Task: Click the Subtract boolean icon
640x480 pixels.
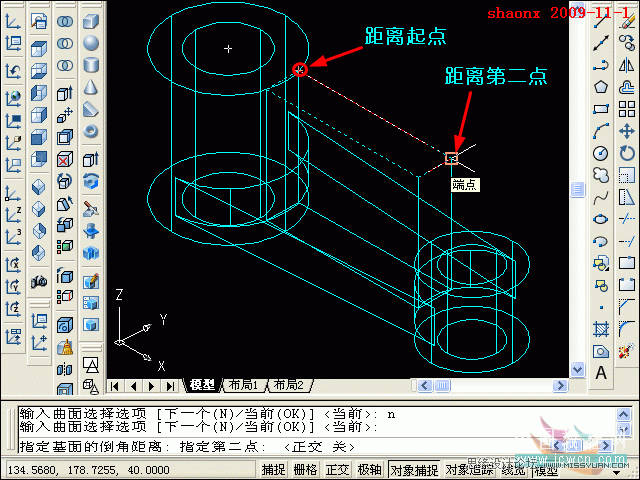Action: pos(65,43)
